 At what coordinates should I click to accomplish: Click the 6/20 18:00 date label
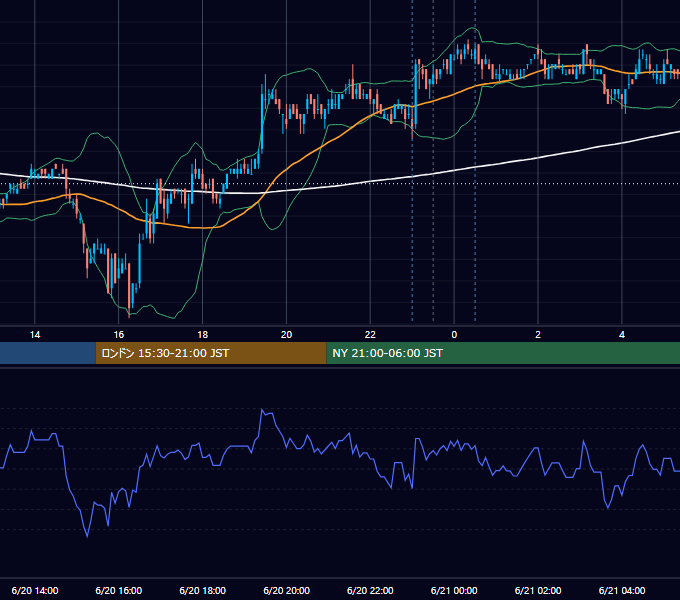click(203, 590)
